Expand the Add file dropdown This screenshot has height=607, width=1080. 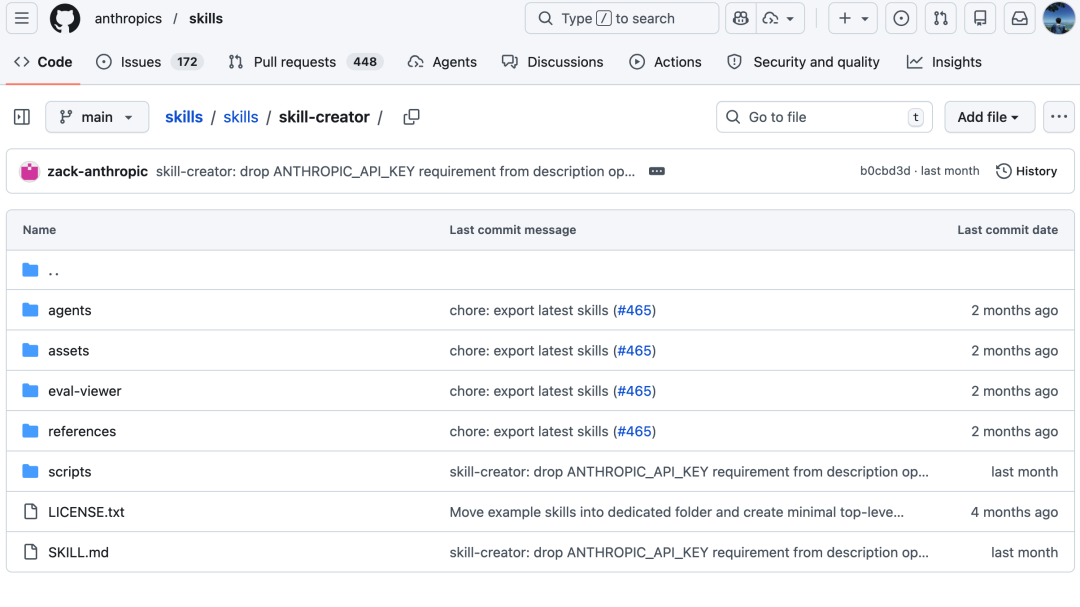(x=989, y=117)
